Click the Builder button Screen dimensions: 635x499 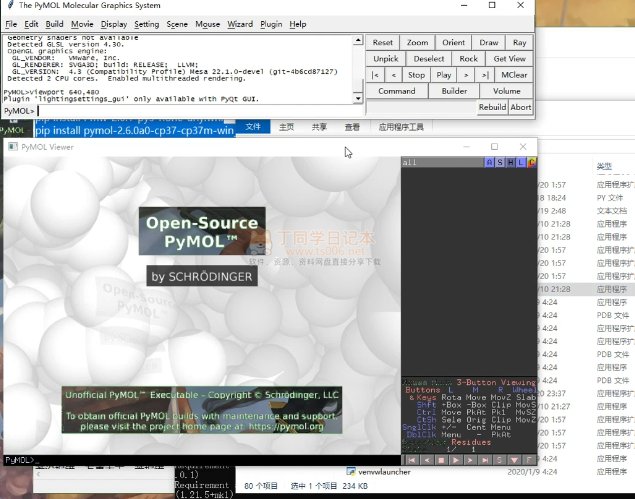[x=453, y=91]
